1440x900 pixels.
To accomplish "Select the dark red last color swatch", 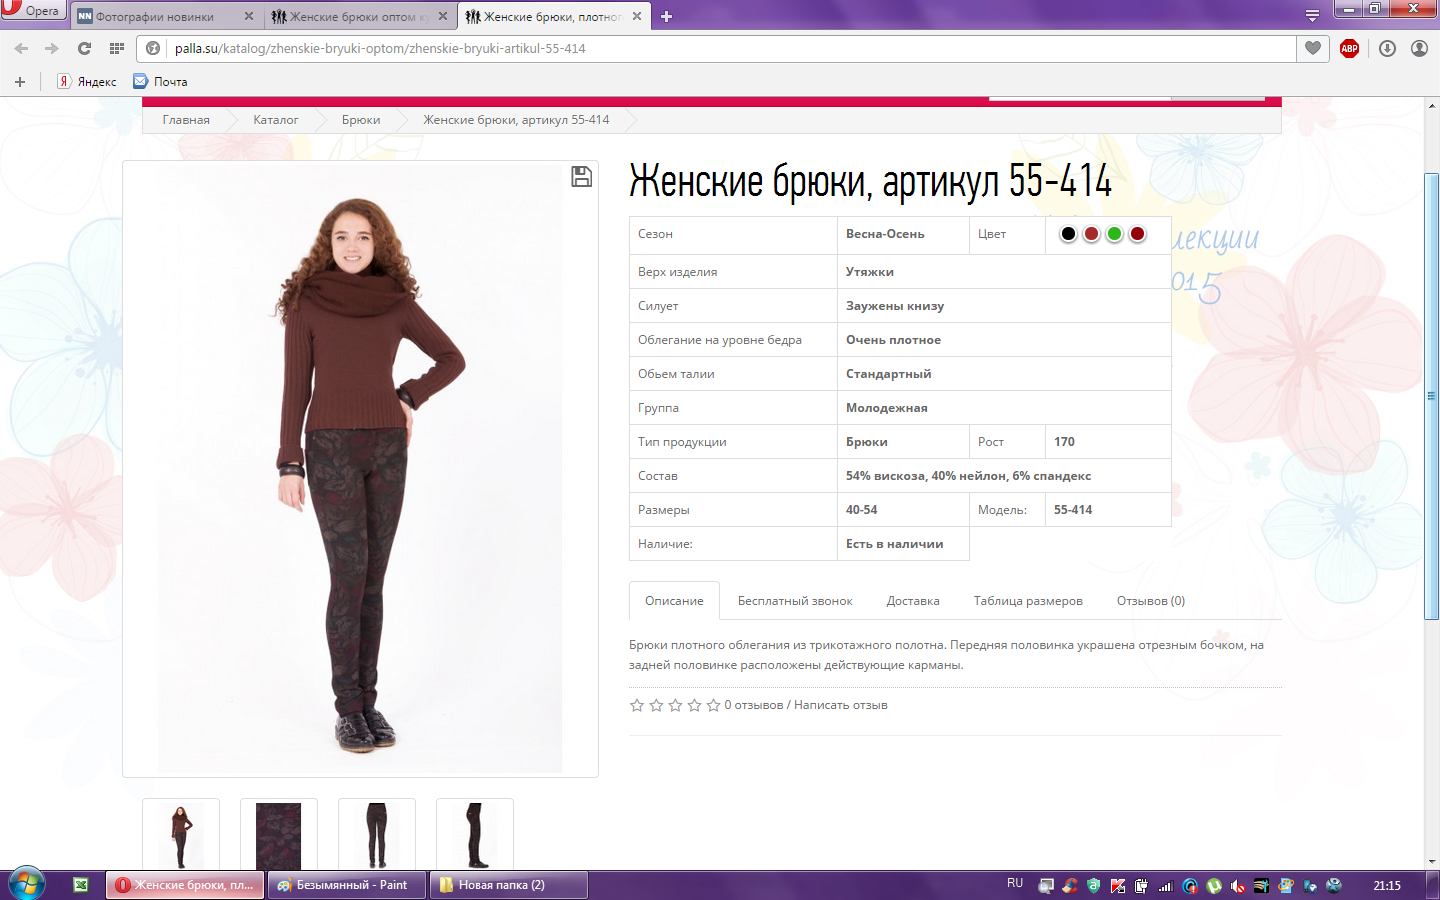I will point(1137,234).
